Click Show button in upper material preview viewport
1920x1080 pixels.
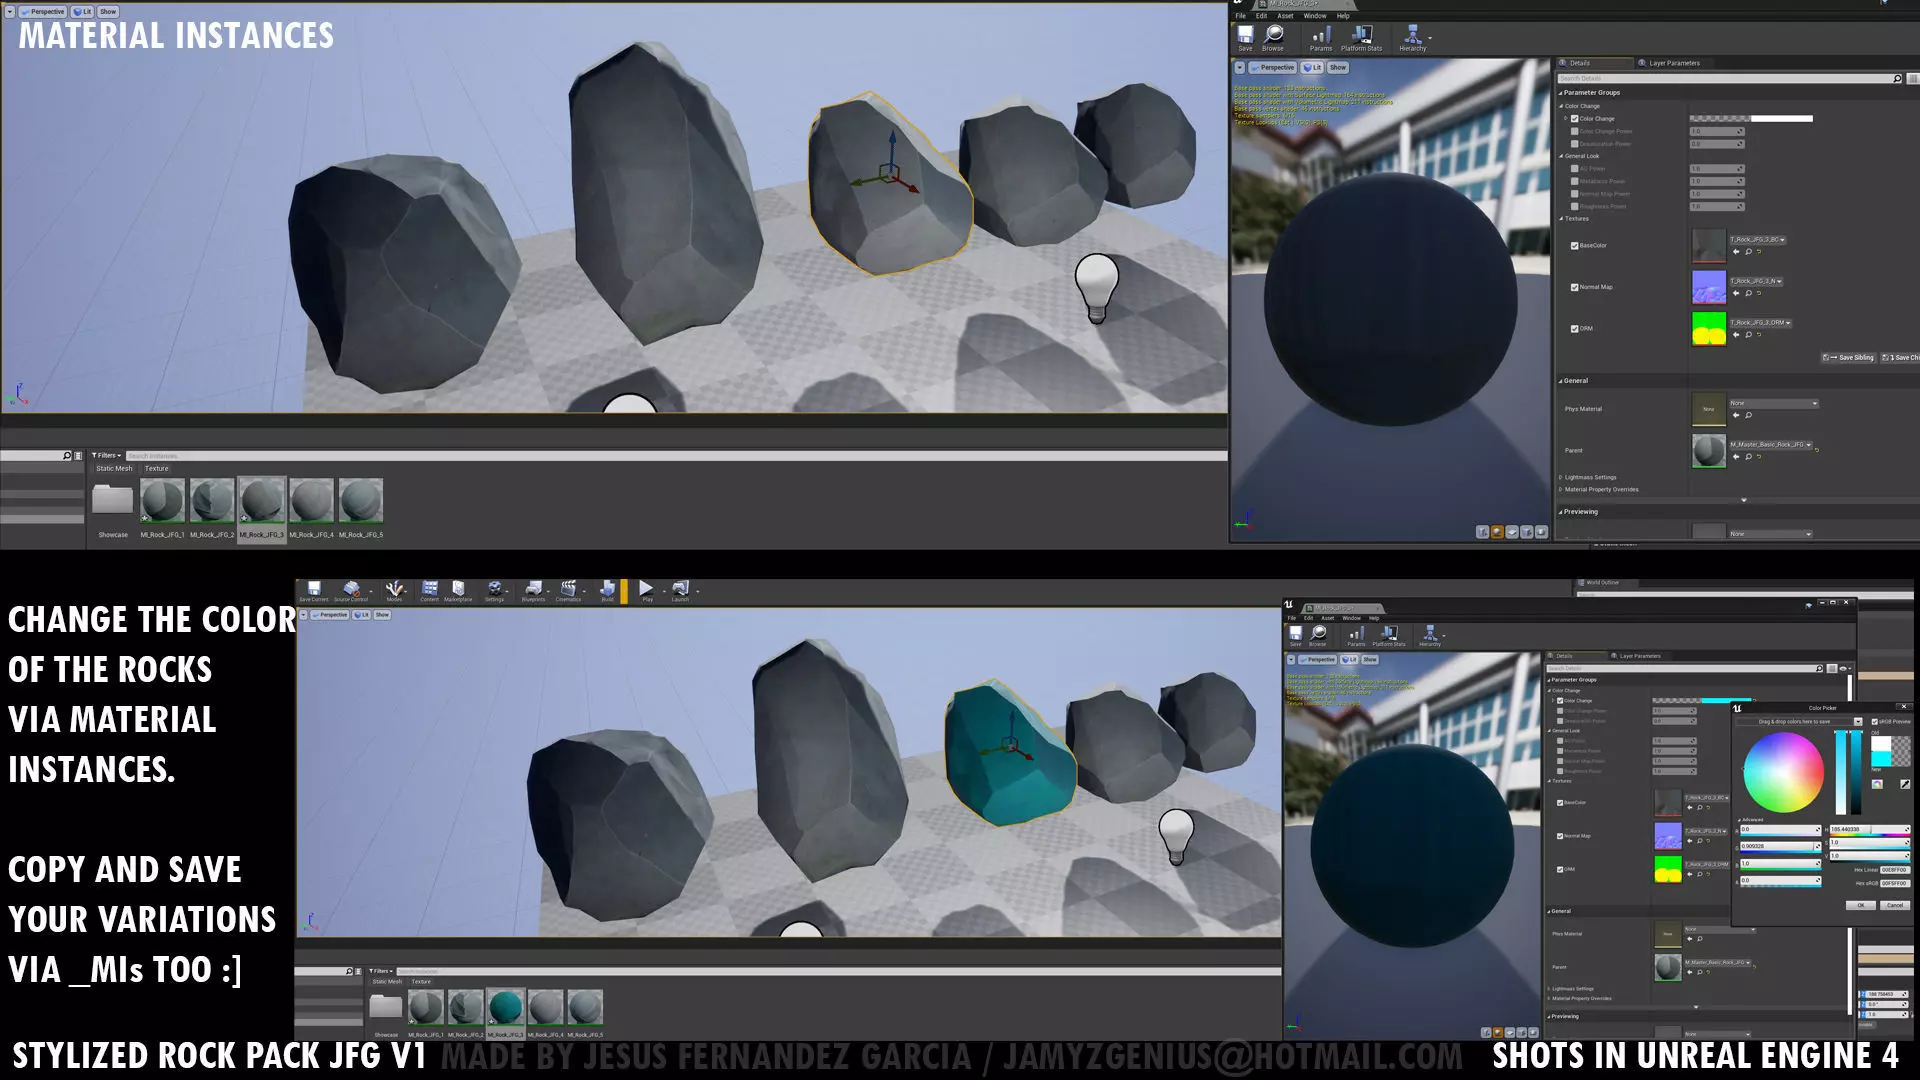tap(1338, 67)
